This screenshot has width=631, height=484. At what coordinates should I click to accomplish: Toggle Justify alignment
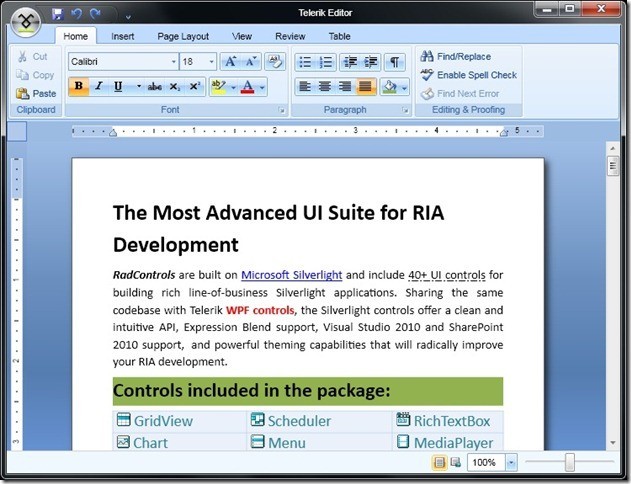click(365, 87)
